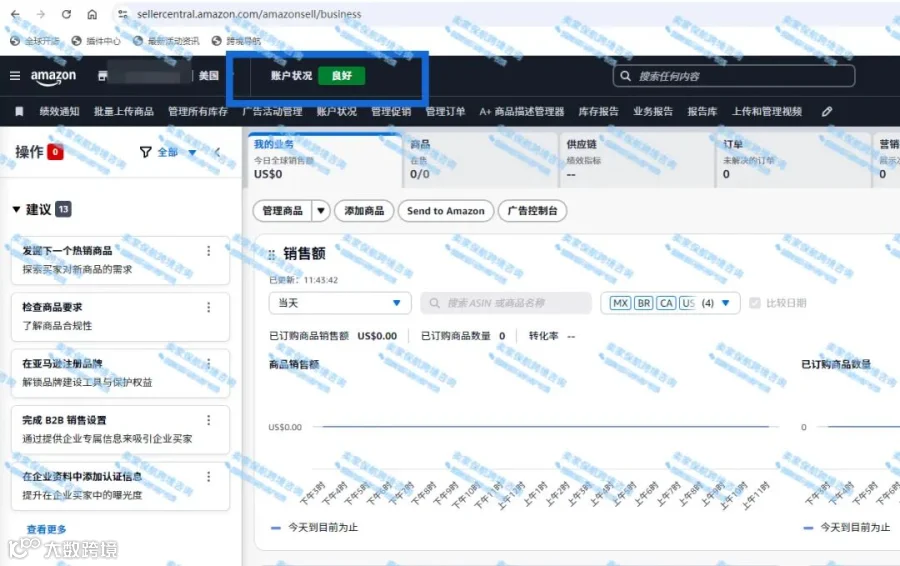Screen dimensions: 900x566
Task: Open options menu for 完成 B2B 销售设置 card
Action: click(x=208, y=420)
